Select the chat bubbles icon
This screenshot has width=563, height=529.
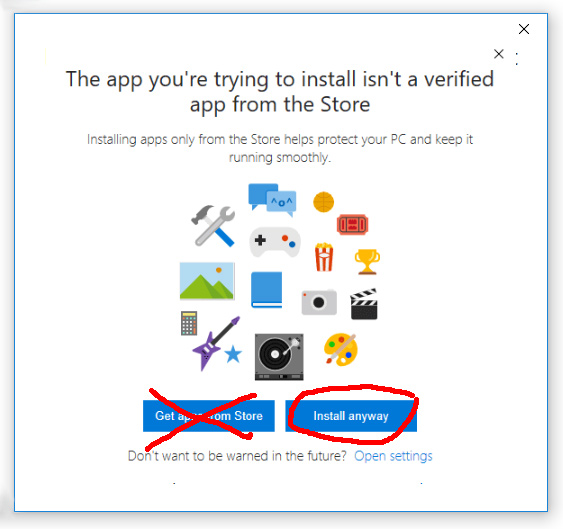click(272, 200)
